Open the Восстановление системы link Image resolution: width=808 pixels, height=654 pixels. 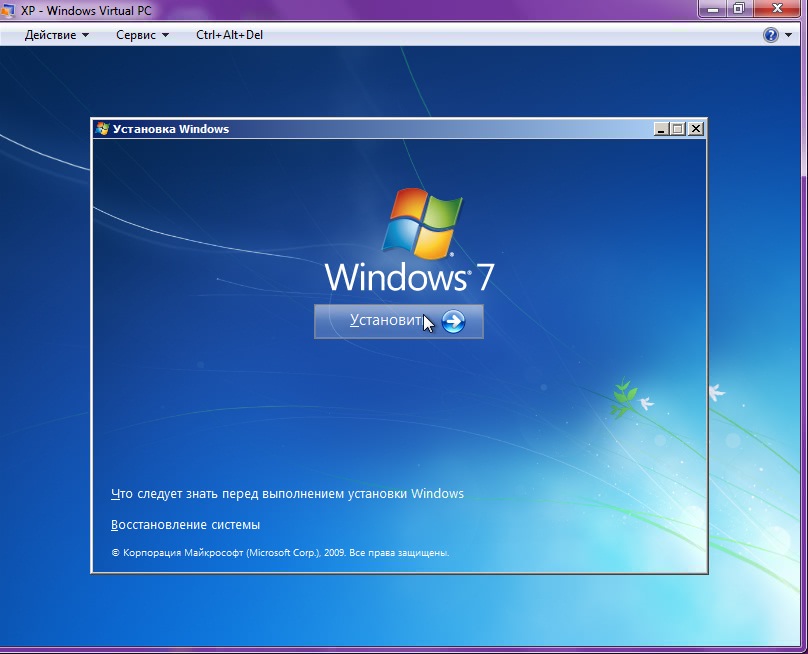click(x=186, y=525)
